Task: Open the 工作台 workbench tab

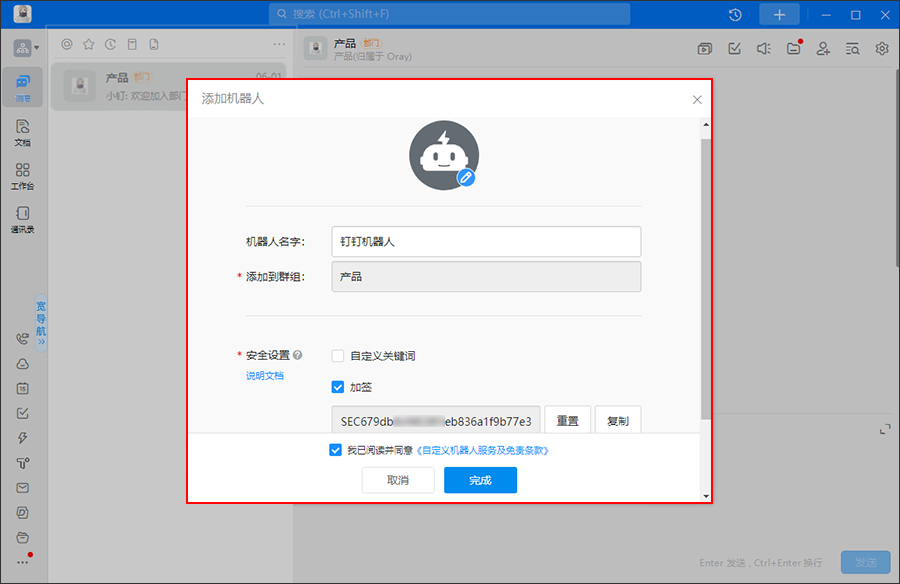Action: tap(22, 176)
